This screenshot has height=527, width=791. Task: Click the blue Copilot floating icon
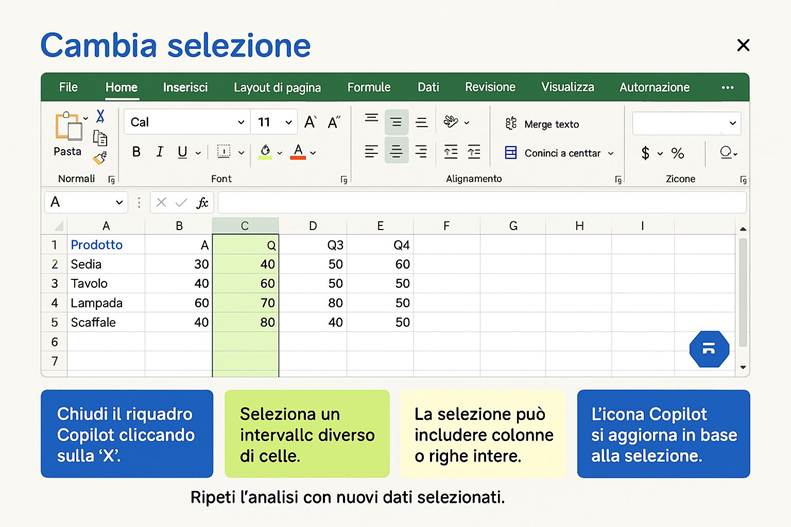coord(709,349)
